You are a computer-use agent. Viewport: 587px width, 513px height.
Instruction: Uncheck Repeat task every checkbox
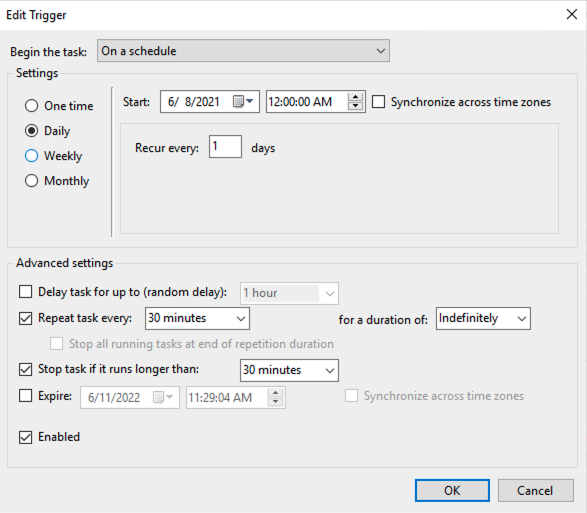(x=25, y=318)
